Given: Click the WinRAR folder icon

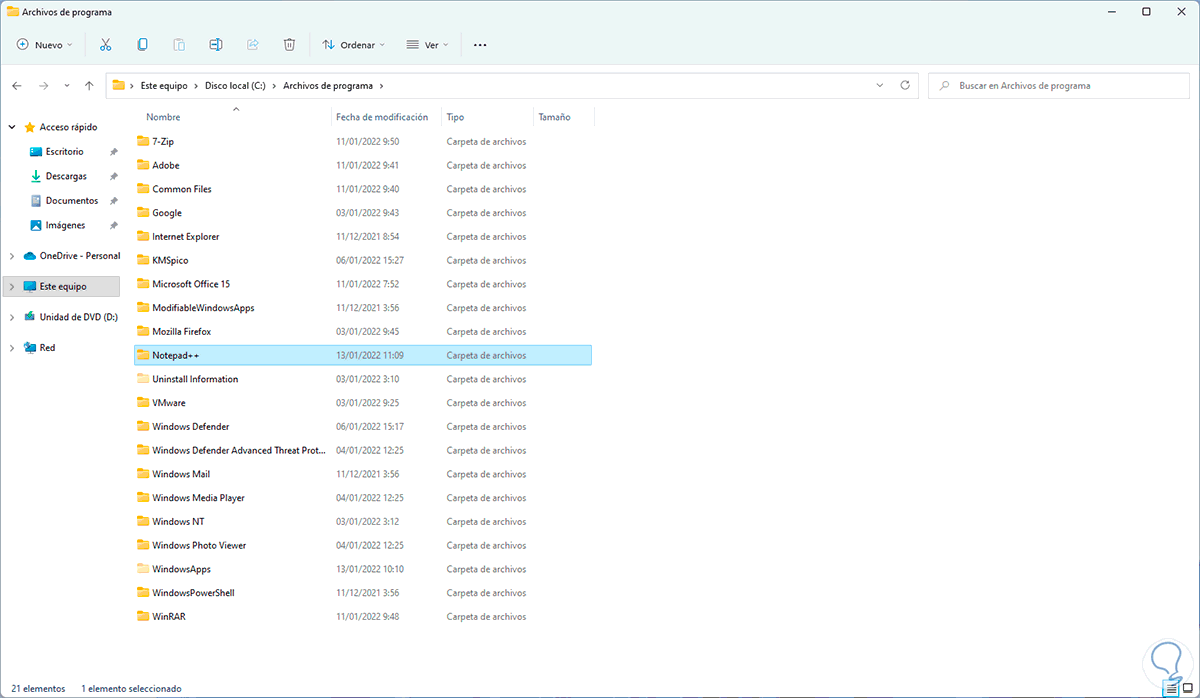Looking at the screenshot, I should point(143,617).
